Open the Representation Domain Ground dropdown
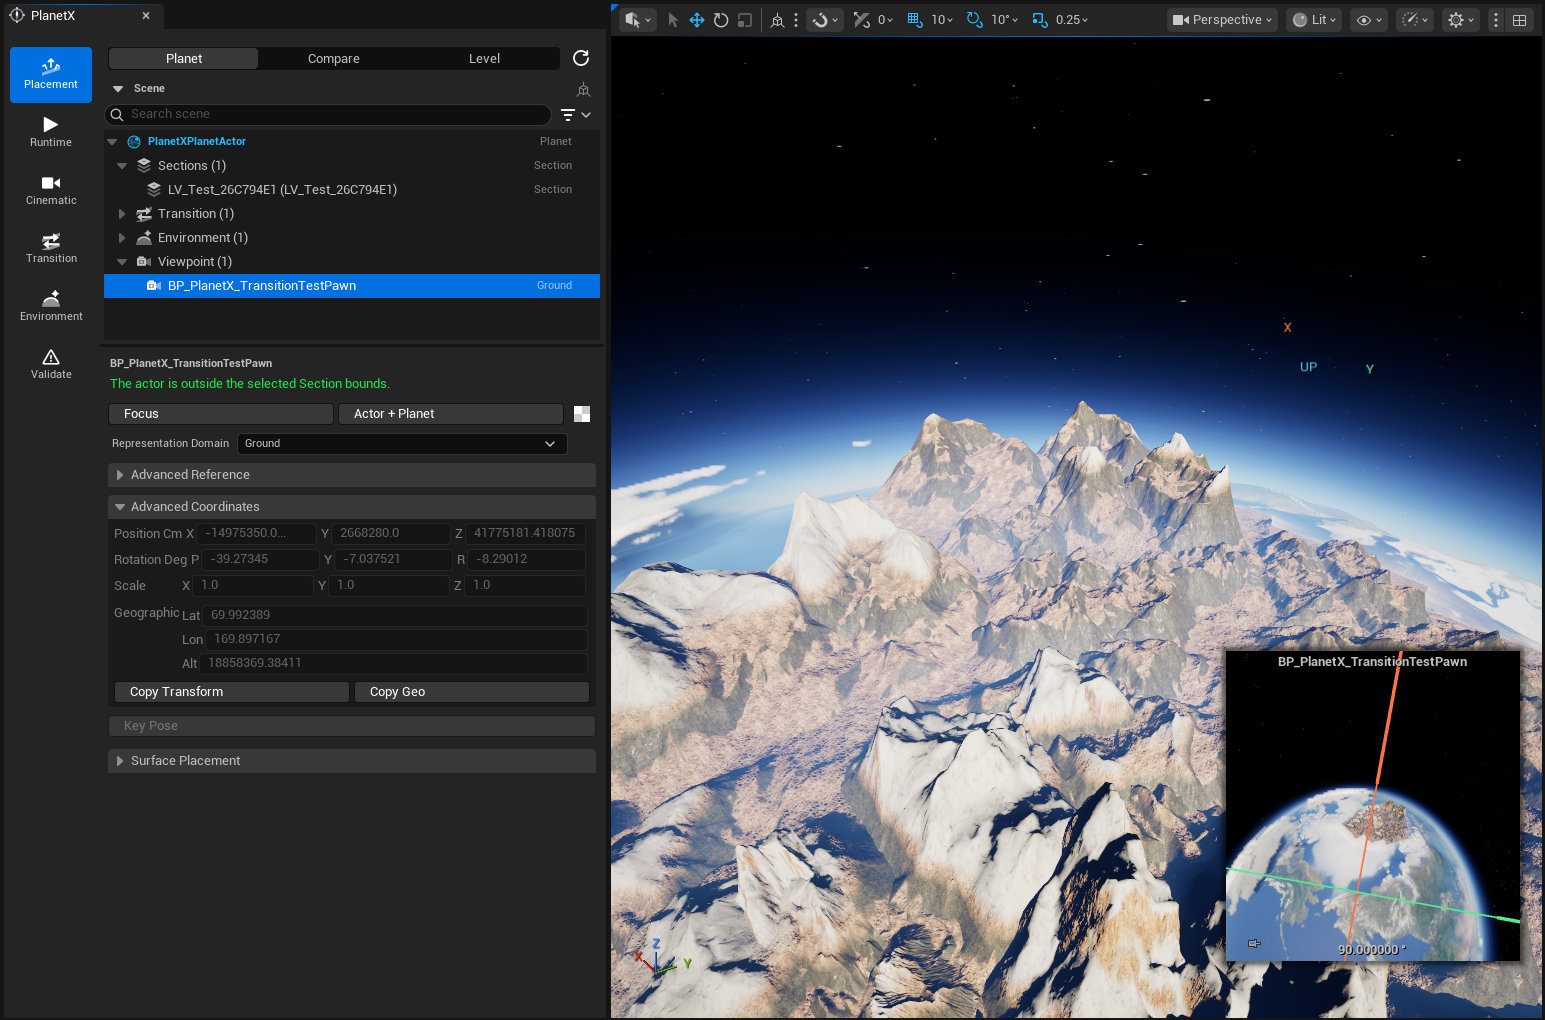 click(x=402, y=444)
